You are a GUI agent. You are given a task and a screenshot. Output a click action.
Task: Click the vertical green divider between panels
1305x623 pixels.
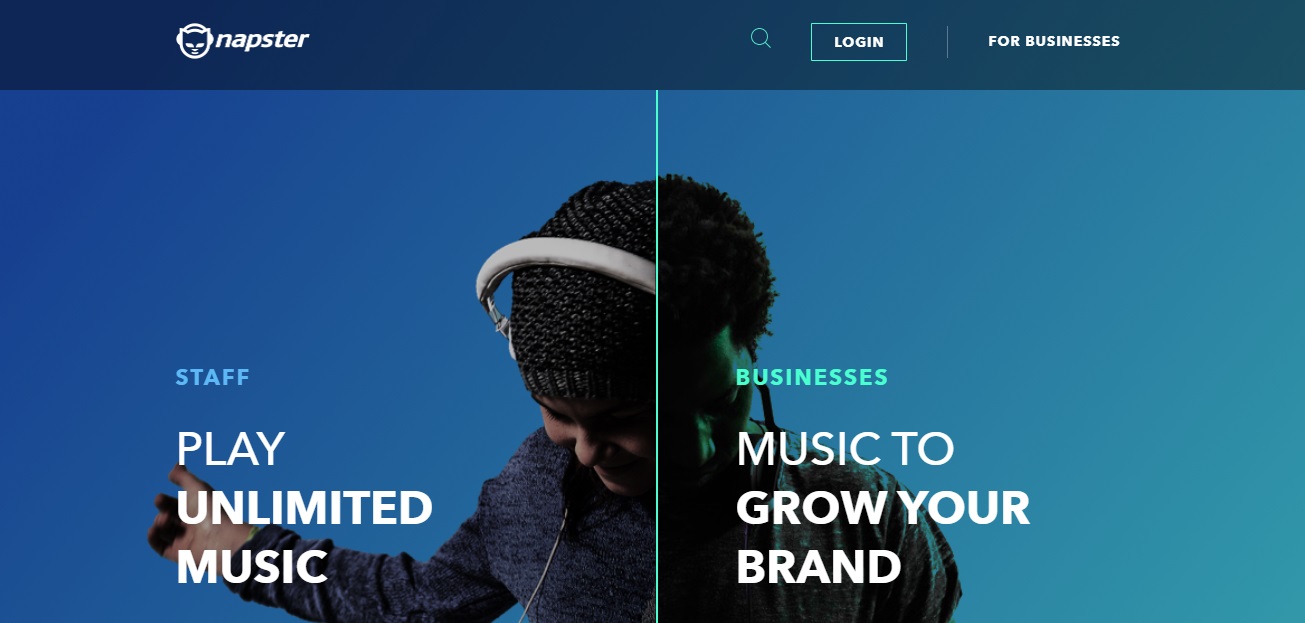point(657,356)
